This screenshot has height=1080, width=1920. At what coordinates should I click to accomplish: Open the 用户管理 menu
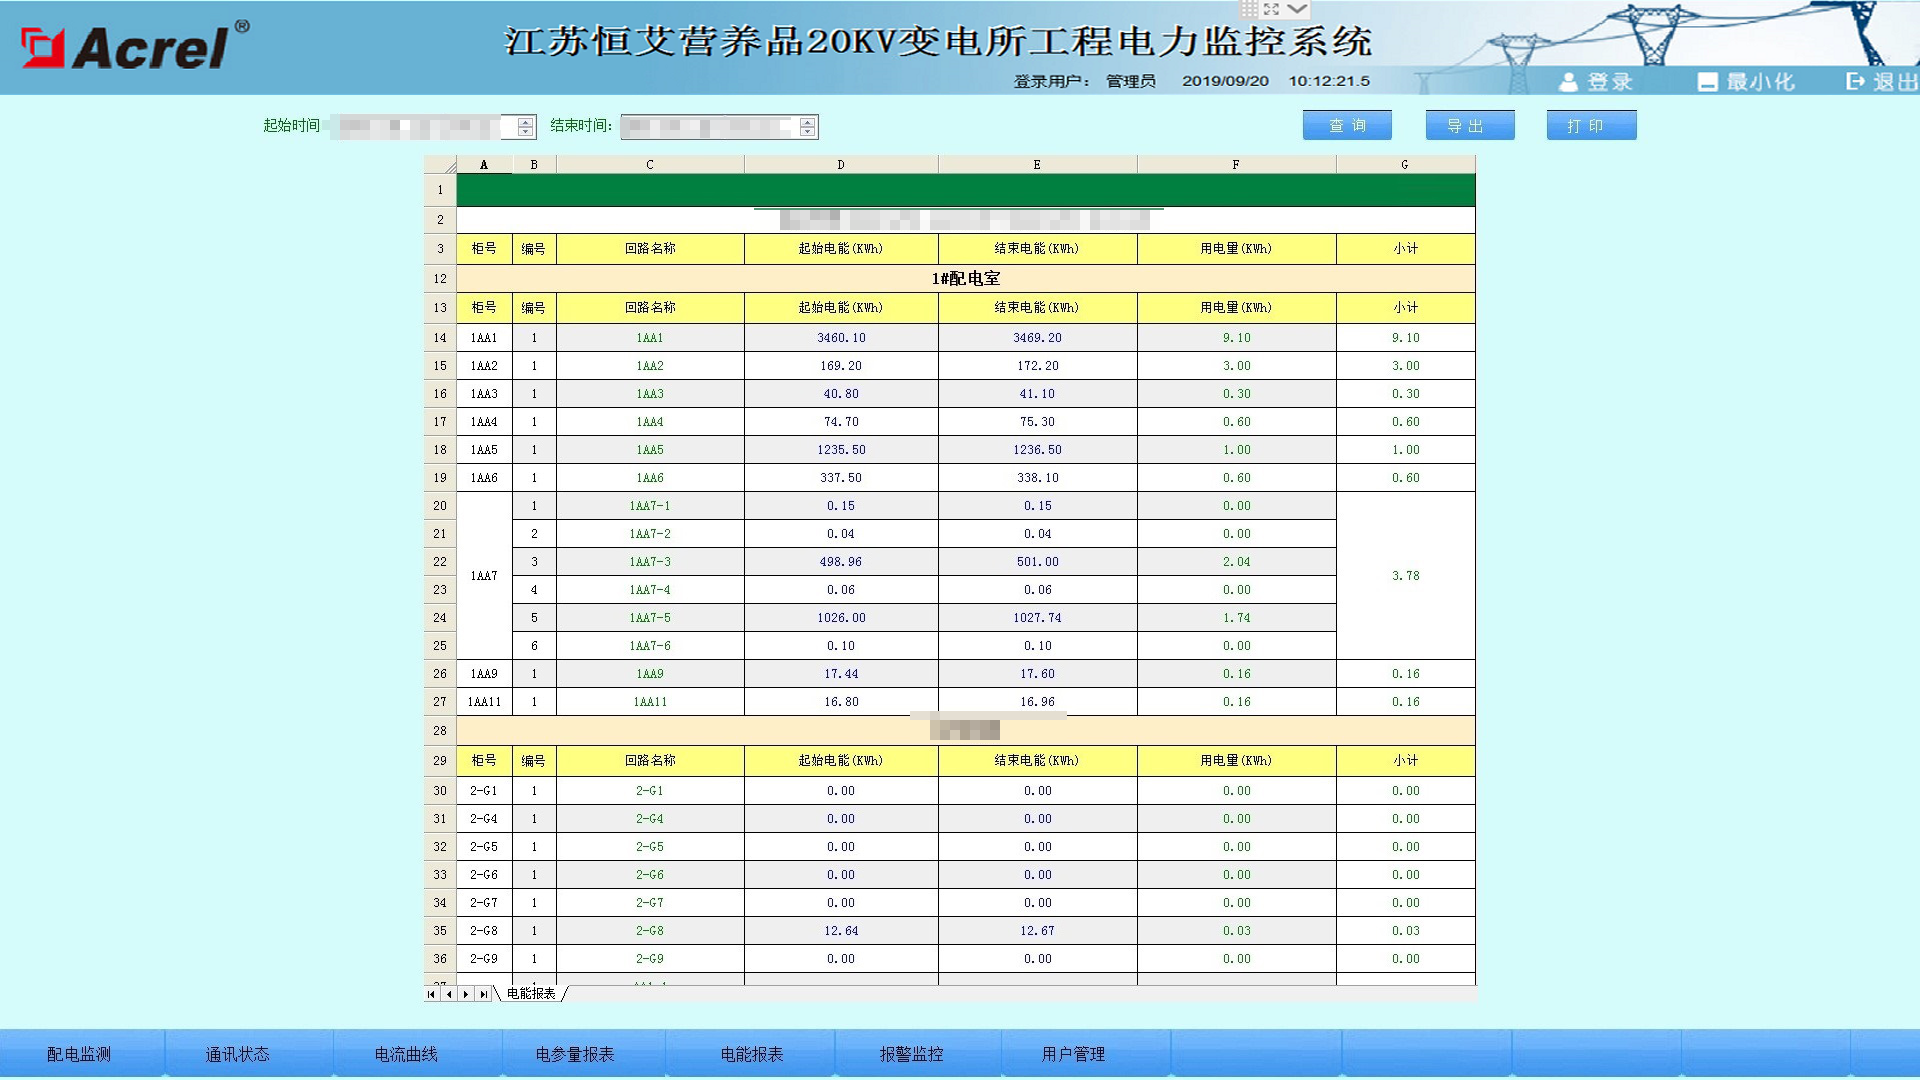tap(1073, 1054)
